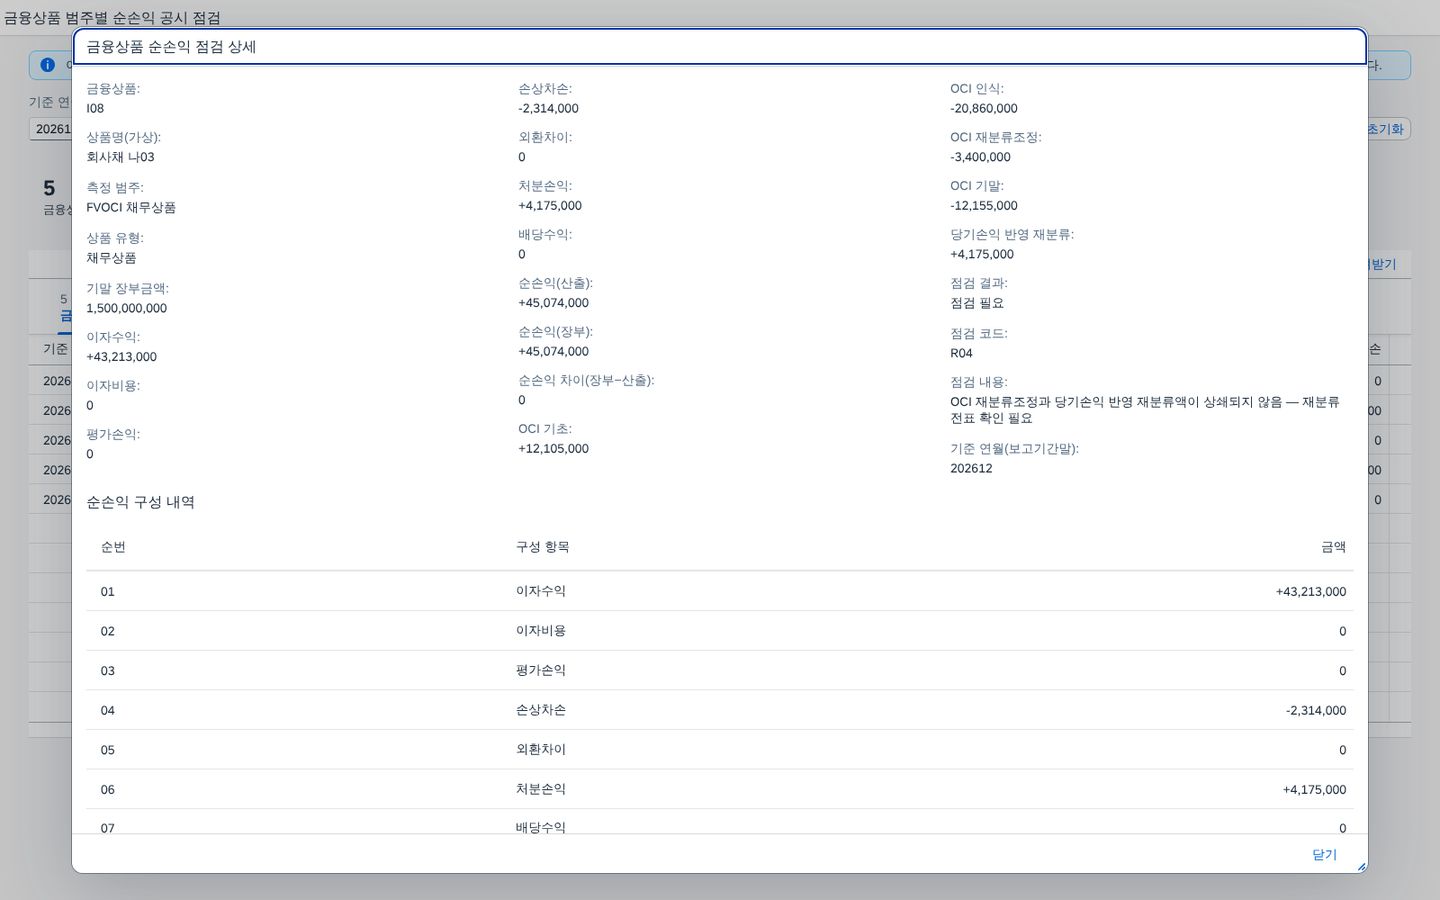Click the 측정 범주 value FVOCI 채무상품

(x=131, y=208)
